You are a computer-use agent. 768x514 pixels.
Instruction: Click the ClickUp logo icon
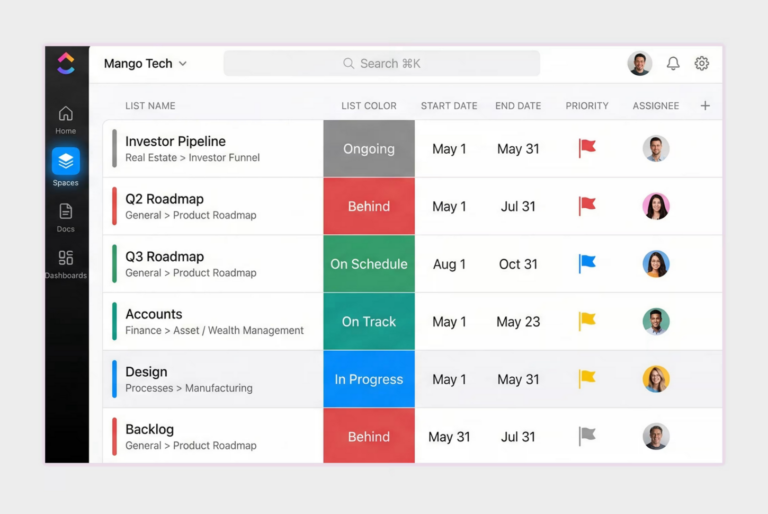tap(66, 63)
